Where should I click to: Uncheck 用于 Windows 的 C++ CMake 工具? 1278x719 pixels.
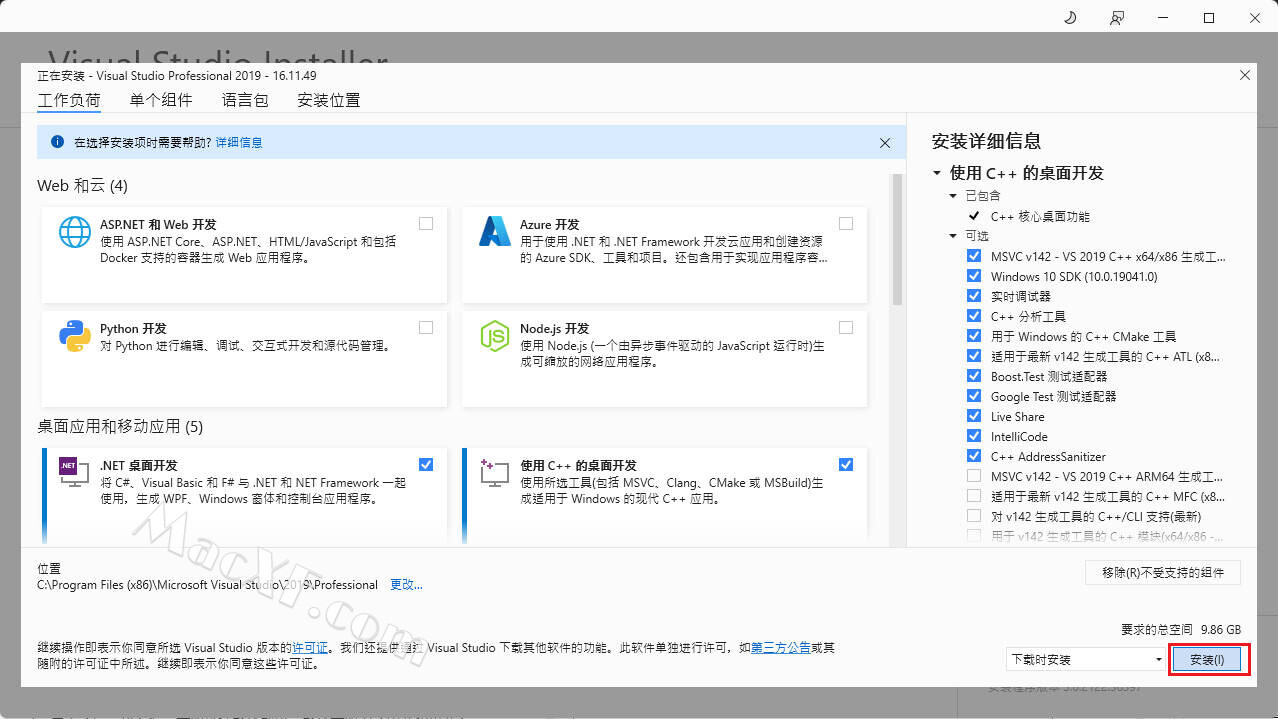coord(974,336)
